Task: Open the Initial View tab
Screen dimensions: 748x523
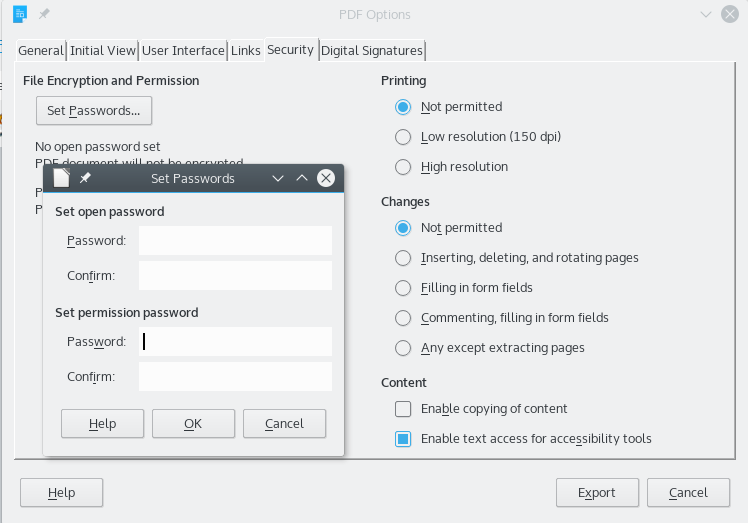Action: tap(103, 50)
